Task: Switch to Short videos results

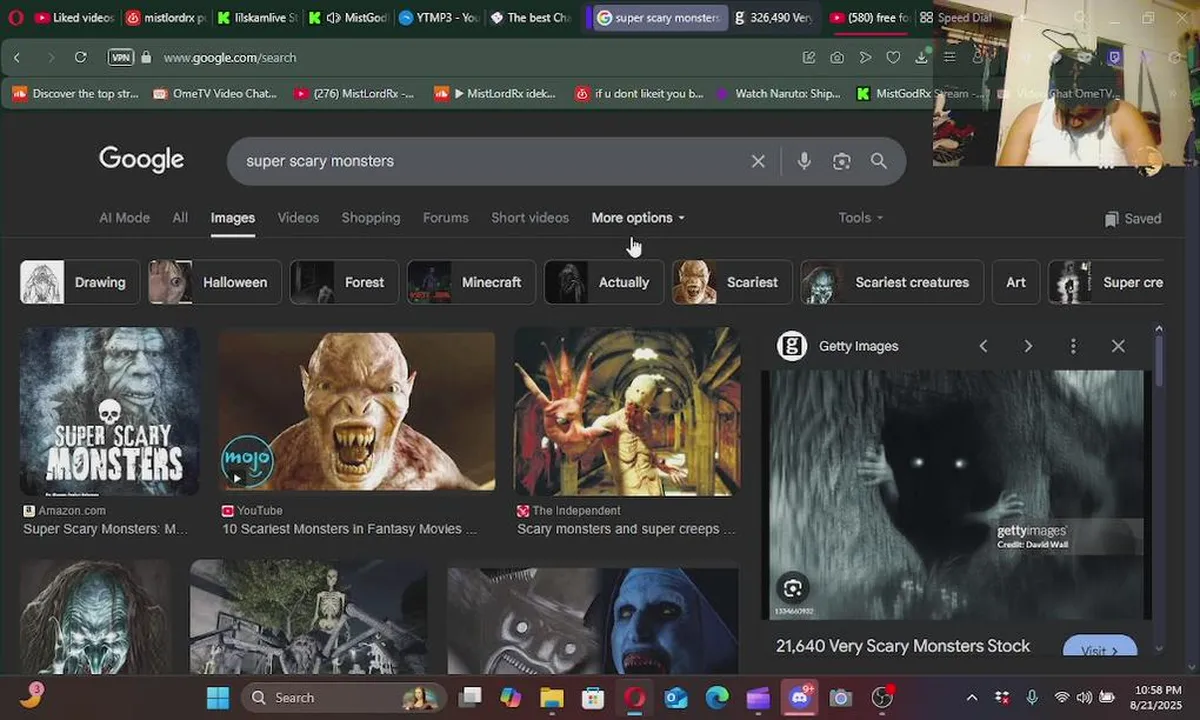Action: [530, 217]
